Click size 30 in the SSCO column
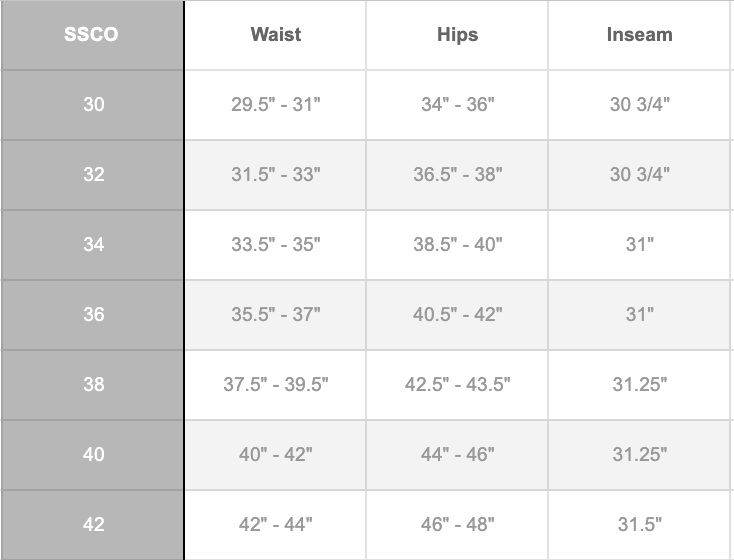The width and height of the screenshot is (734, 560). 93,104
